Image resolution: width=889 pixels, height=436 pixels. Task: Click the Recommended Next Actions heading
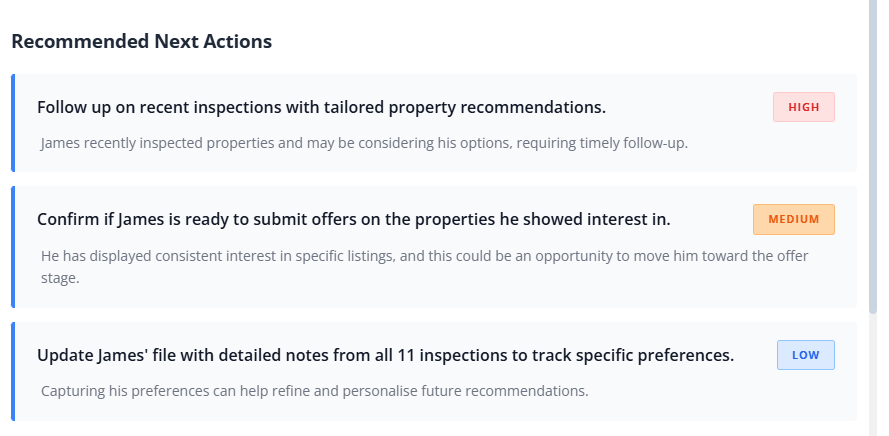[141, 42]
